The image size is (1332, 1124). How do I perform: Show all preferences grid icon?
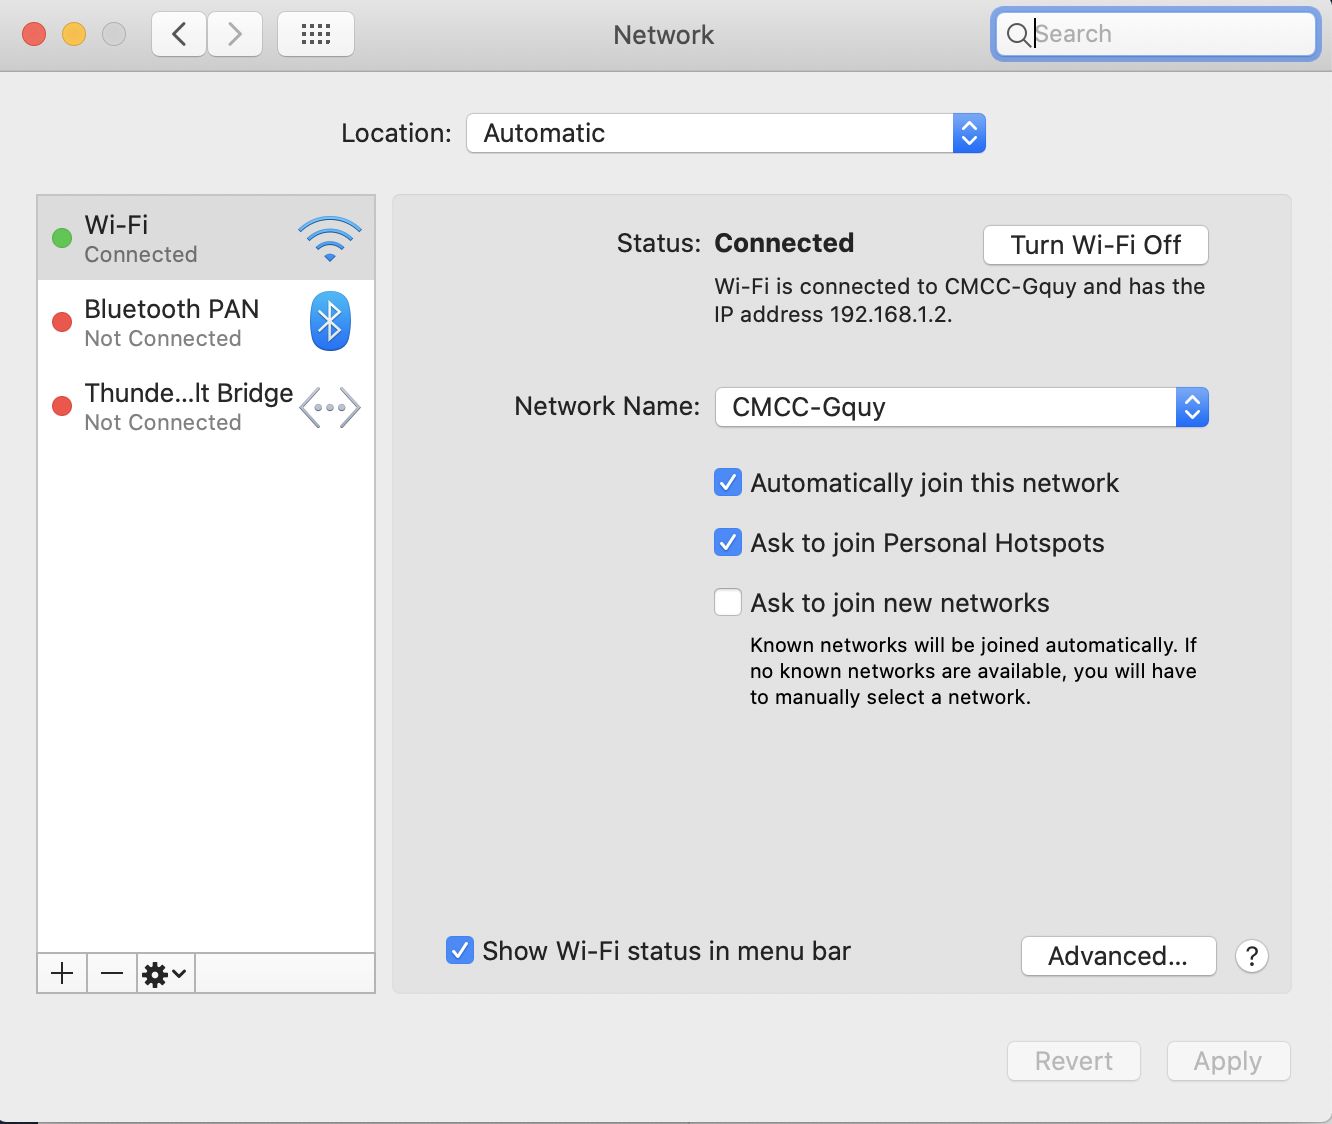click(316, 35)
